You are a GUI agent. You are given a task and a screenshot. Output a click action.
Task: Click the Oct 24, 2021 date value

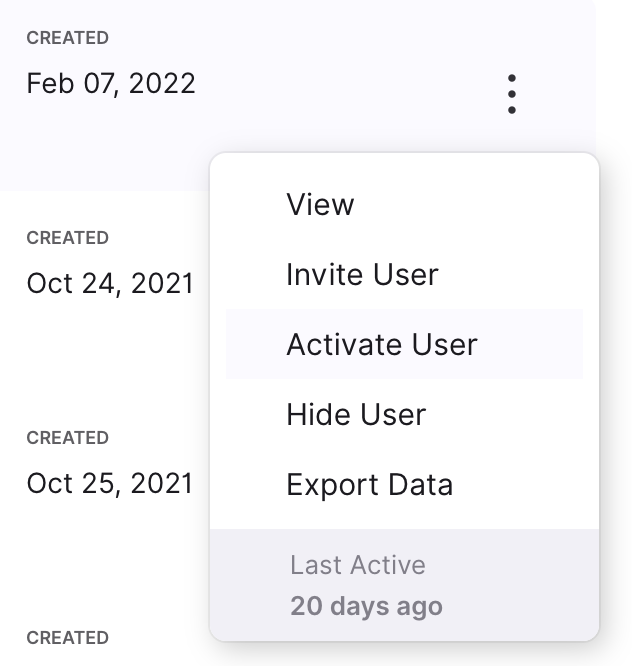[x=110, y=283]
